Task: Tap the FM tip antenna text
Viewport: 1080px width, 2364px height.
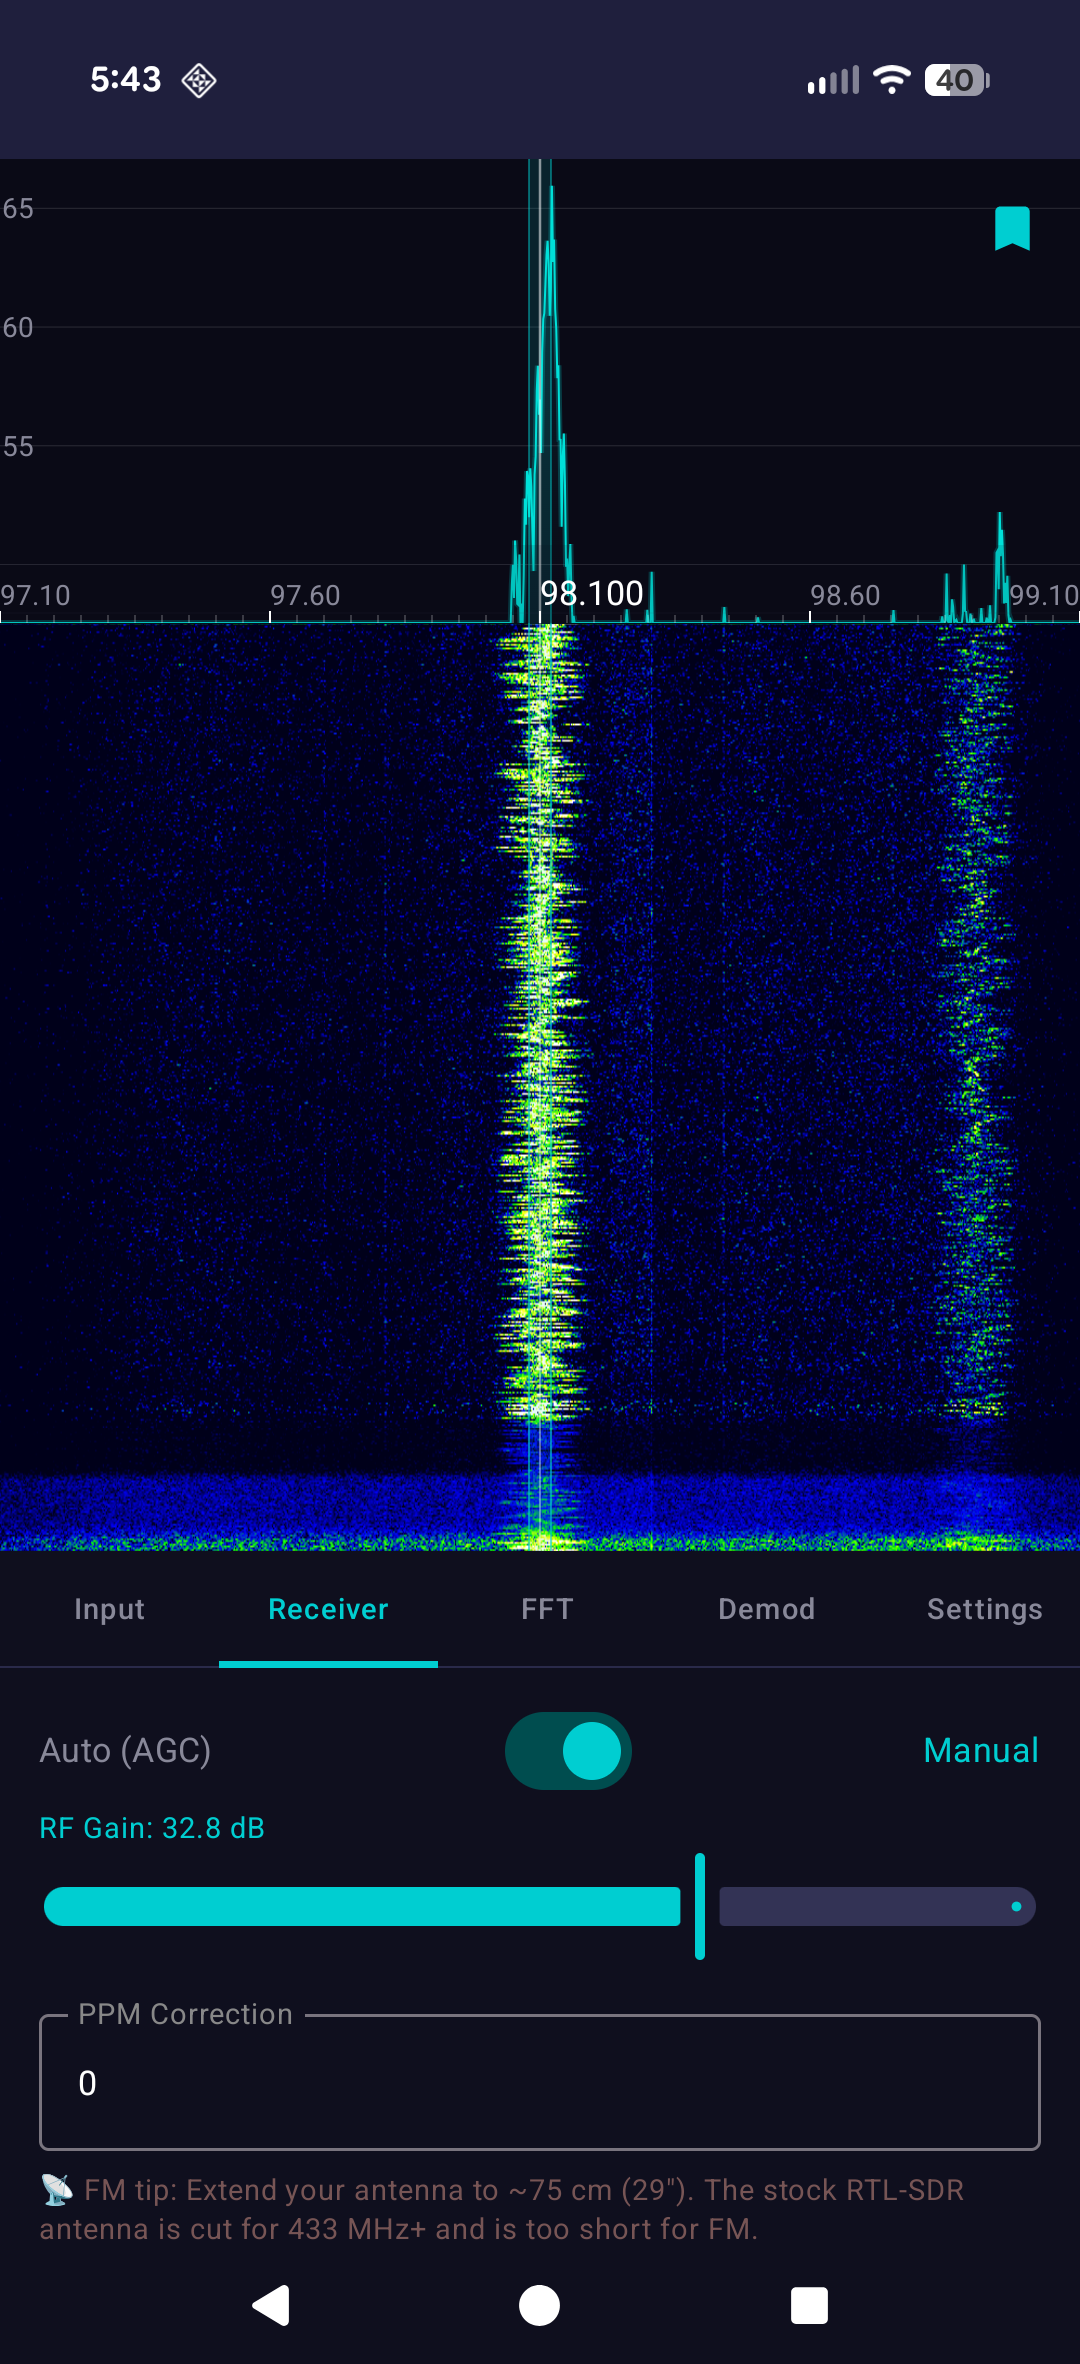Action: tap(502, 2209)
